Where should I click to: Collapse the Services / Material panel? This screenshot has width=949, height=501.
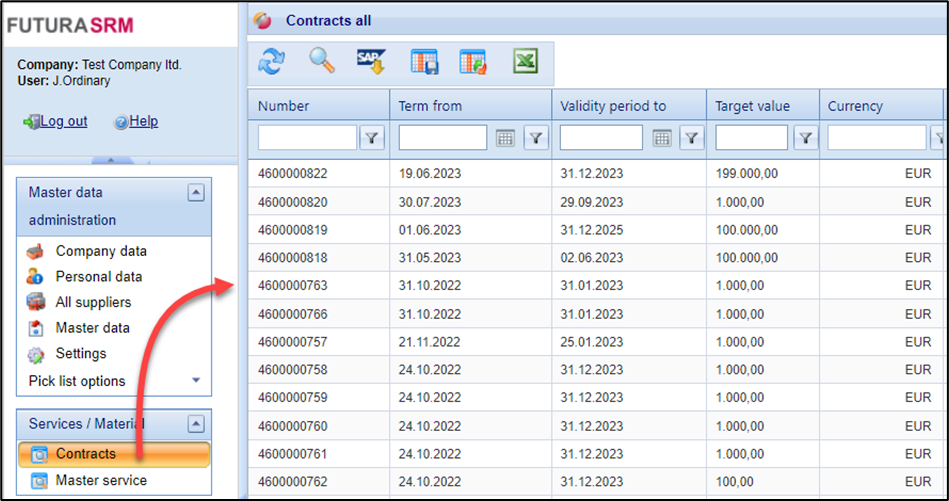[196, 423]
